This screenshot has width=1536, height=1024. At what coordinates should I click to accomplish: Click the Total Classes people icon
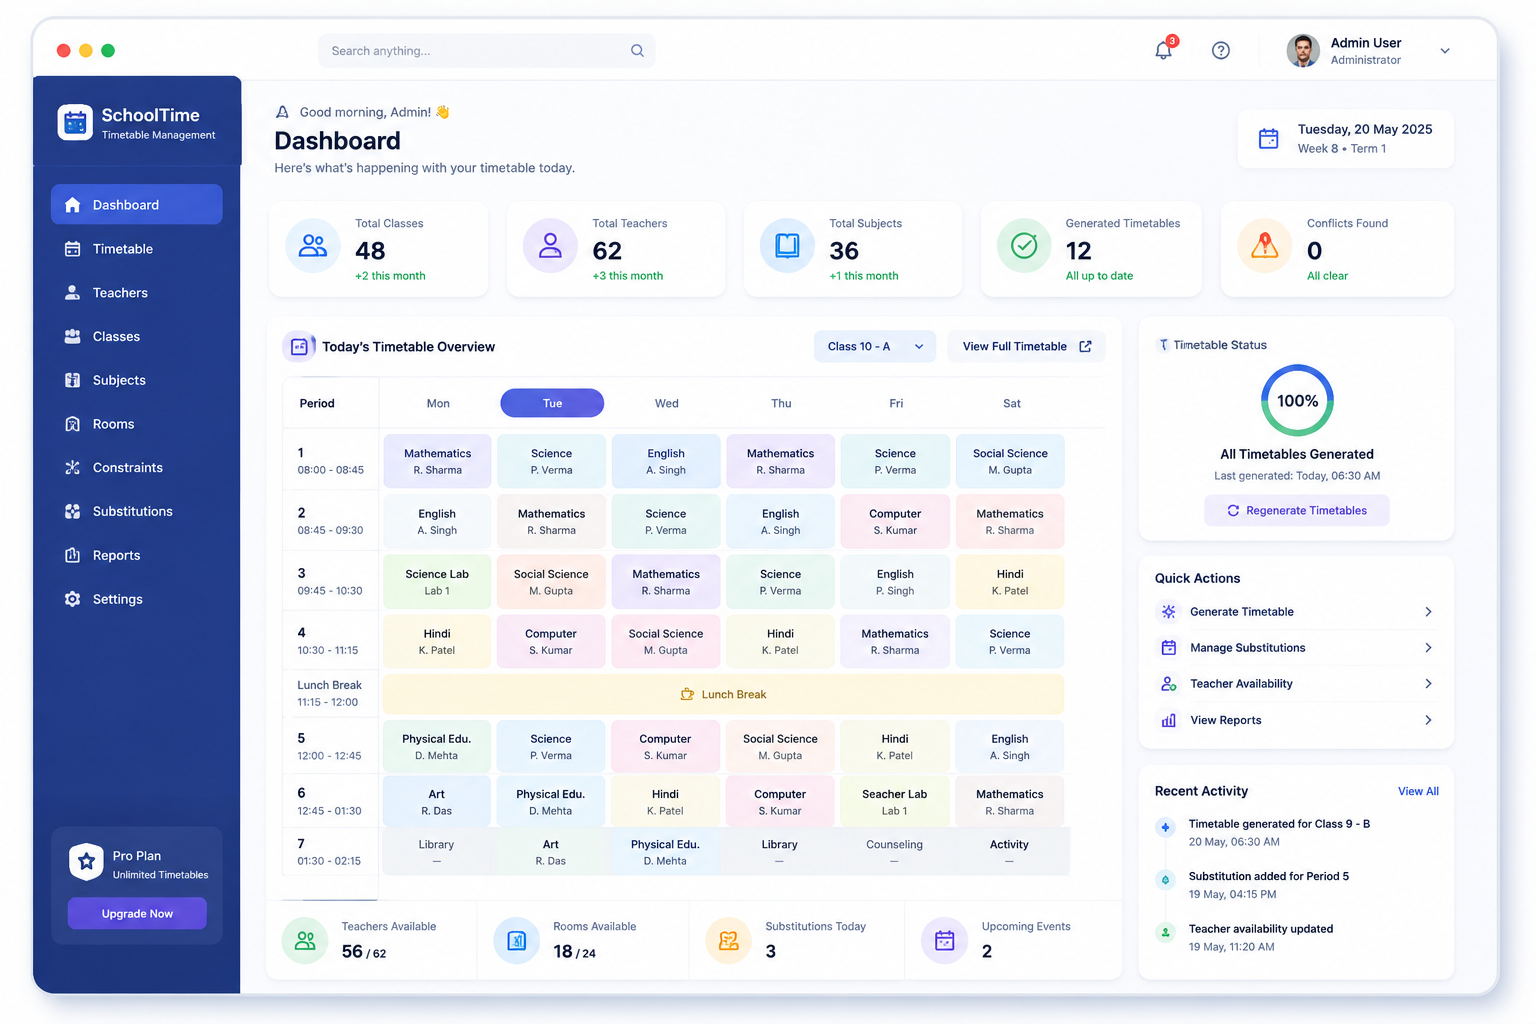pos(313,246)
